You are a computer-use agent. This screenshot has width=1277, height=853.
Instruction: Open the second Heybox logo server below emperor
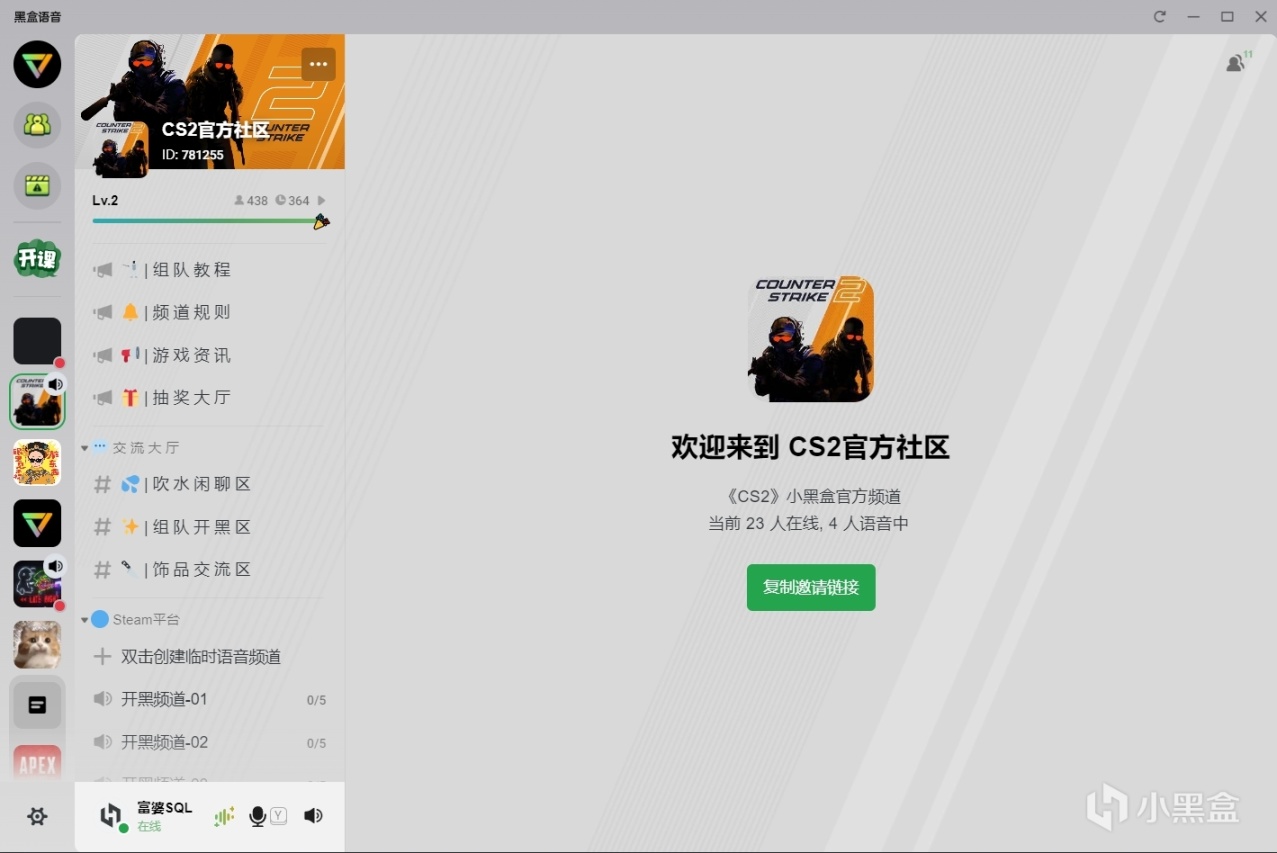tap(37, 523)
